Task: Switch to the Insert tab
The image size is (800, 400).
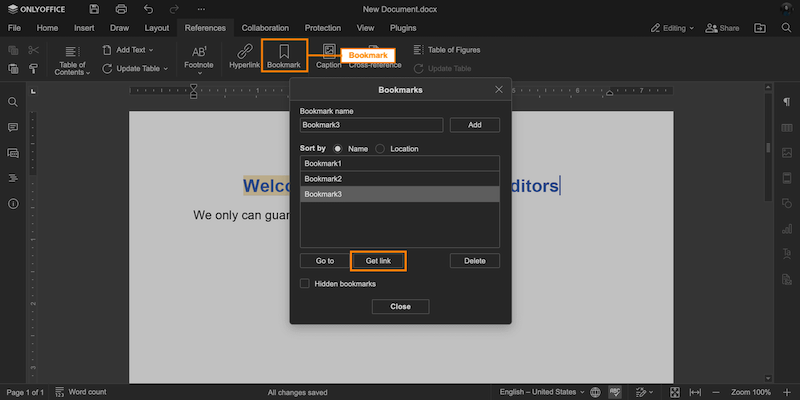Action: click(84, 28)
